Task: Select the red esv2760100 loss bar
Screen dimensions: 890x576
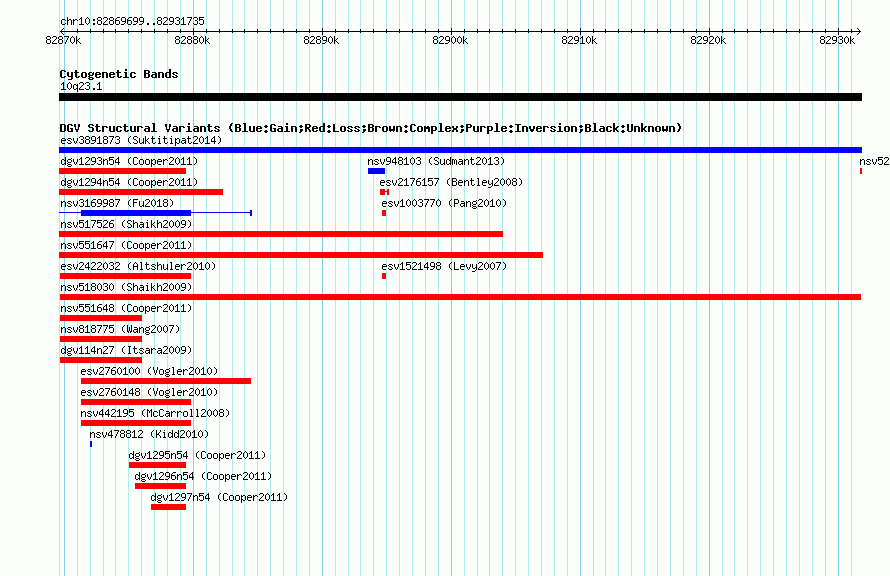Action: tap(166, 381)
